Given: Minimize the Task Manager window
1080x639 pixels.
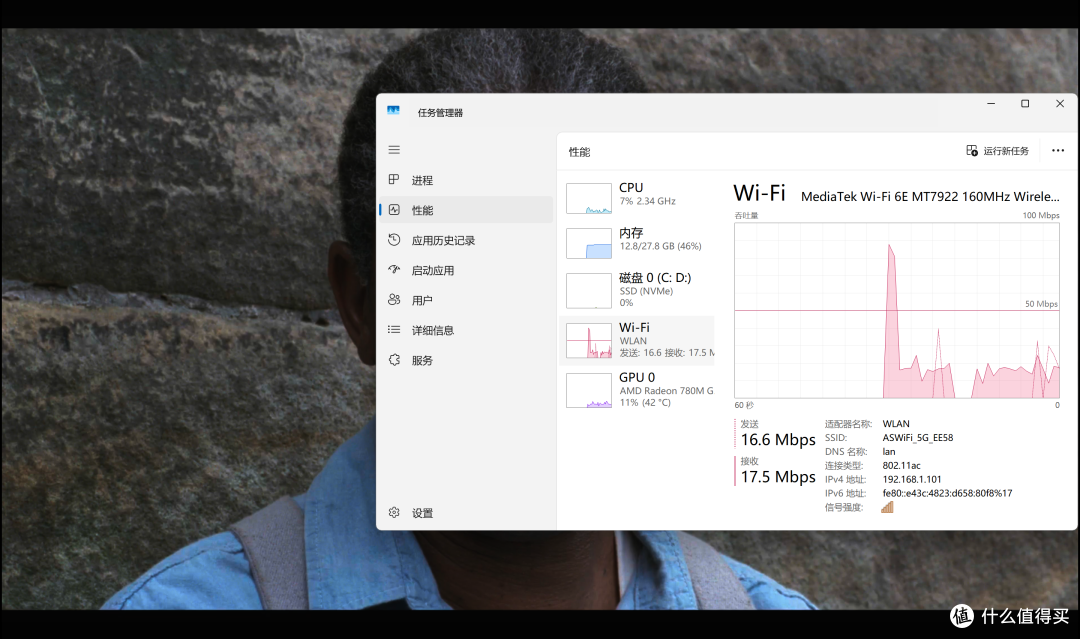Looking at the screenshot, I should [x=991, y=104].
